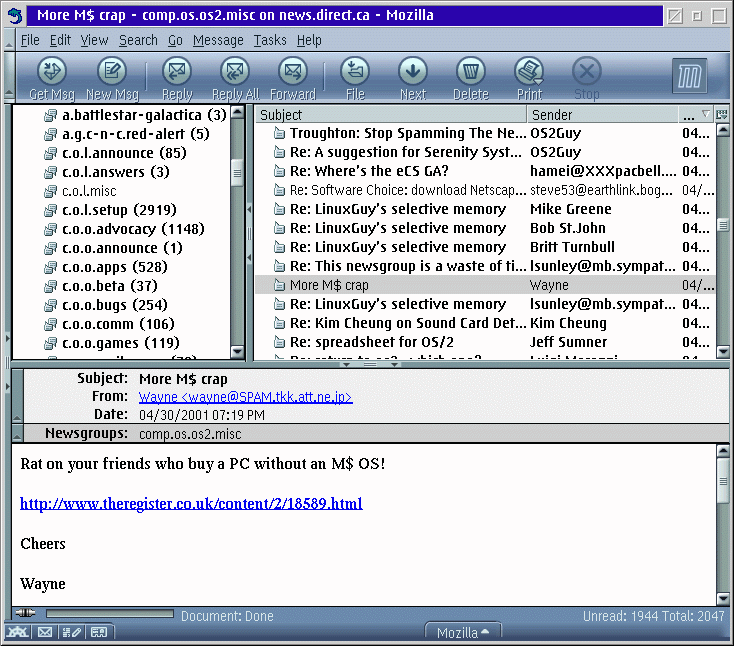Screen dimensions: 734x646
Task: Select newsgroup c.o.l.misc
Action: click(89, 191)
